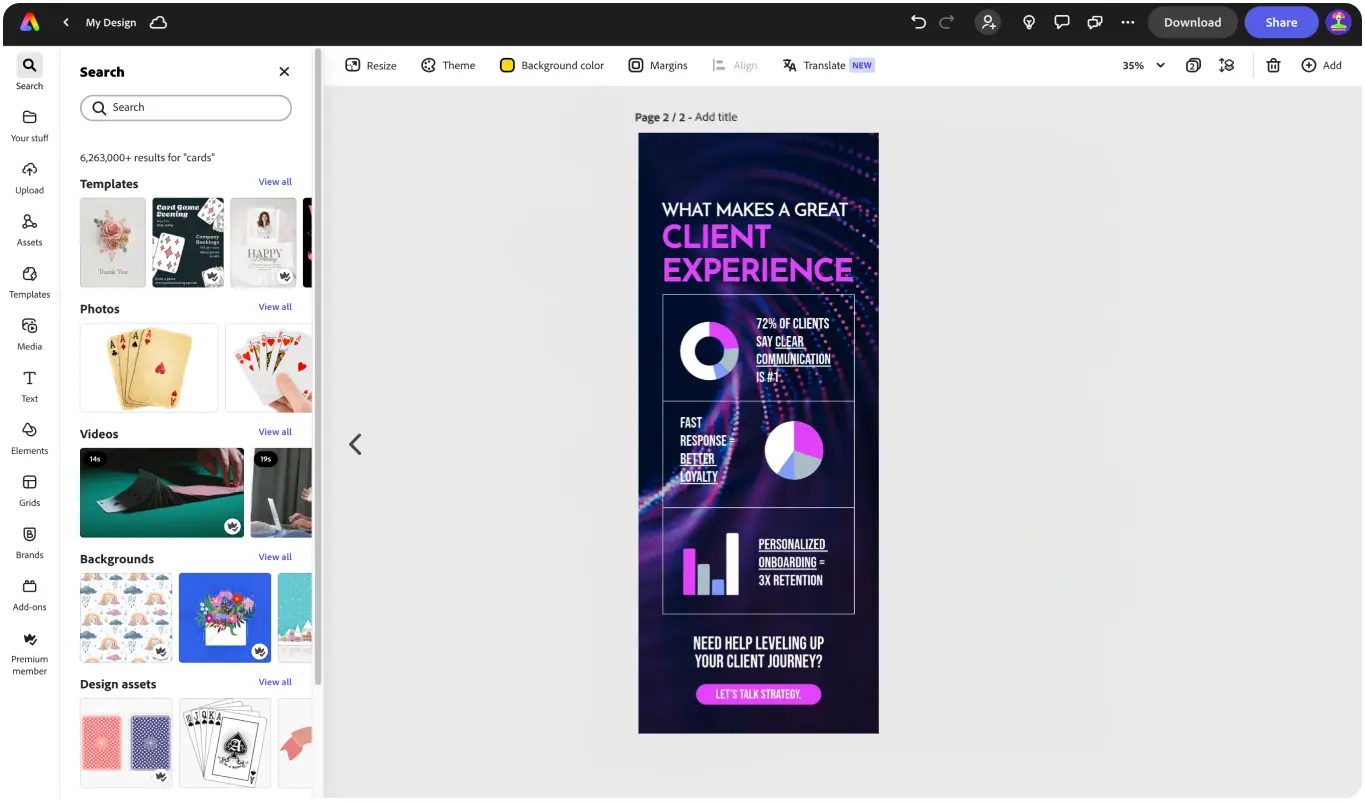This screenshot has width=1365, height=801.
Task: Click the undo arrow icon
Action: (x=918, y=22)
